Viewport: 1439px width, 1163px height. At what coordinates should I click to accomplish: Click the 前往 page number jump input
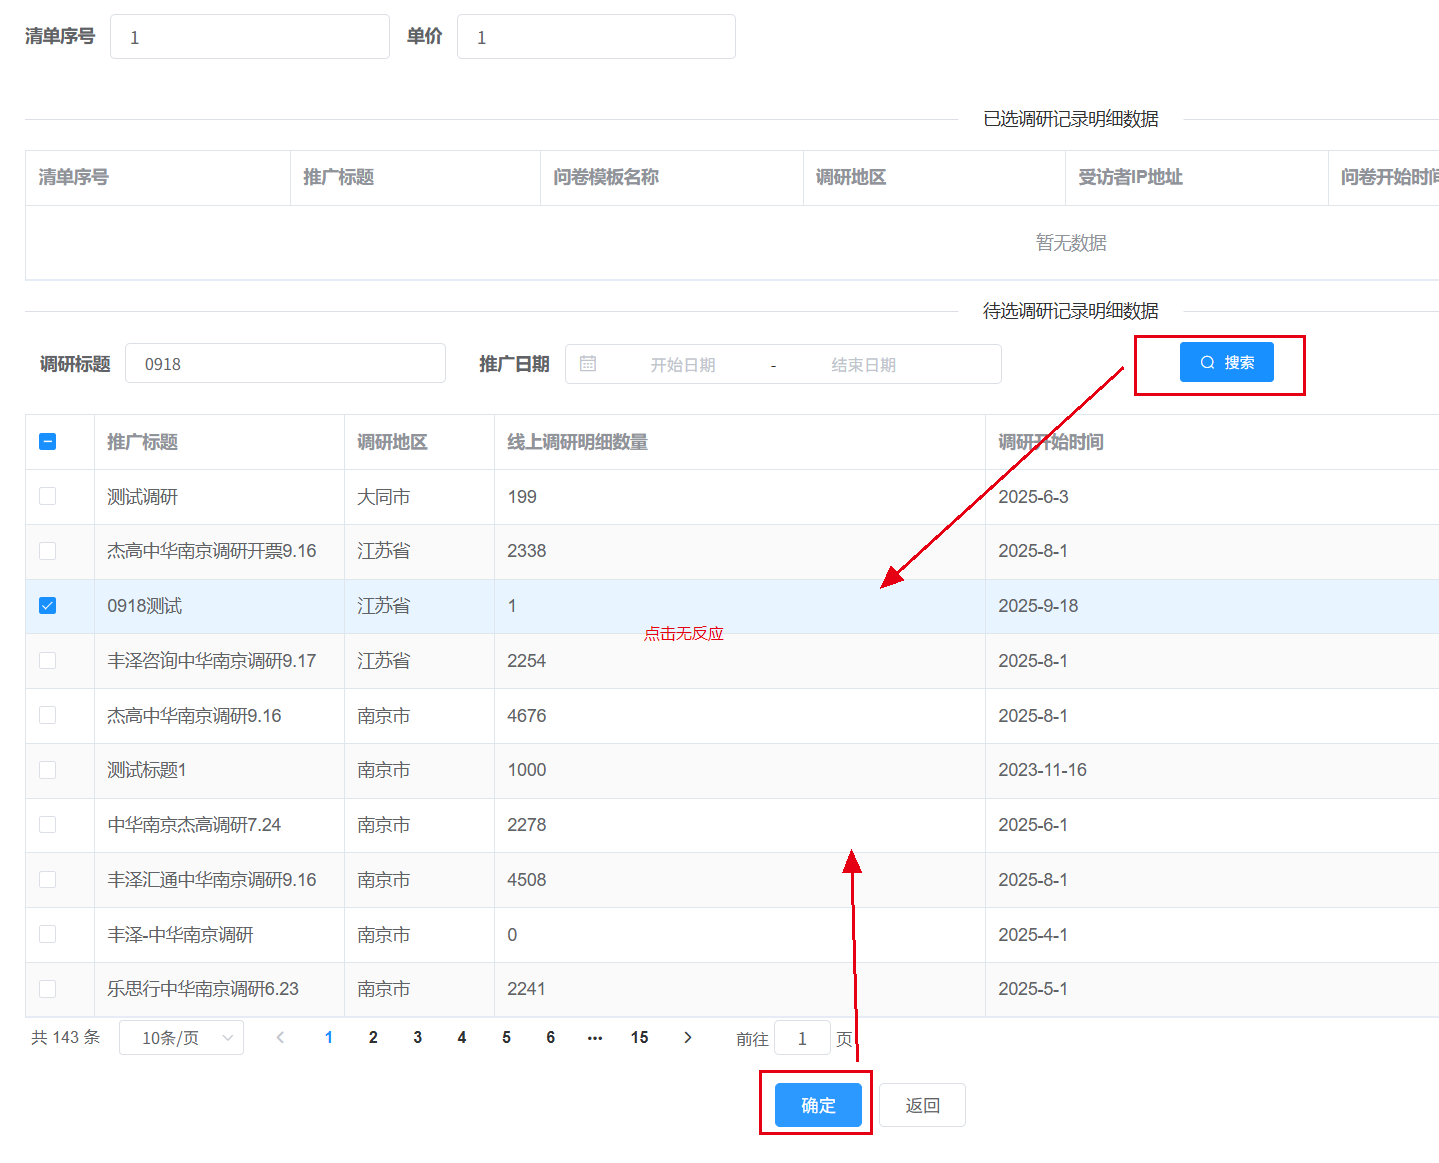point(802,1038)
